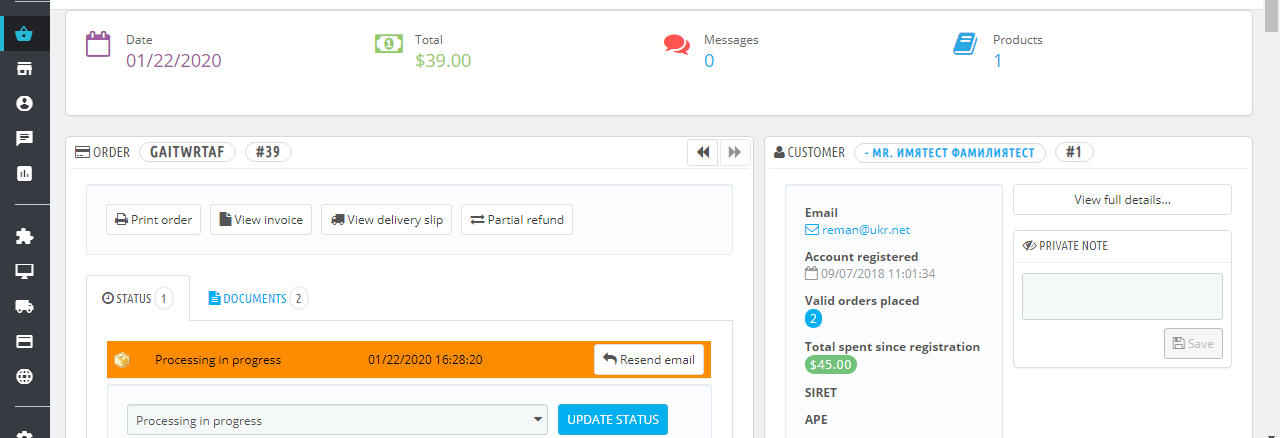View full details of customer
This screenshot has width=1280, height=438.
(1122, 199)
